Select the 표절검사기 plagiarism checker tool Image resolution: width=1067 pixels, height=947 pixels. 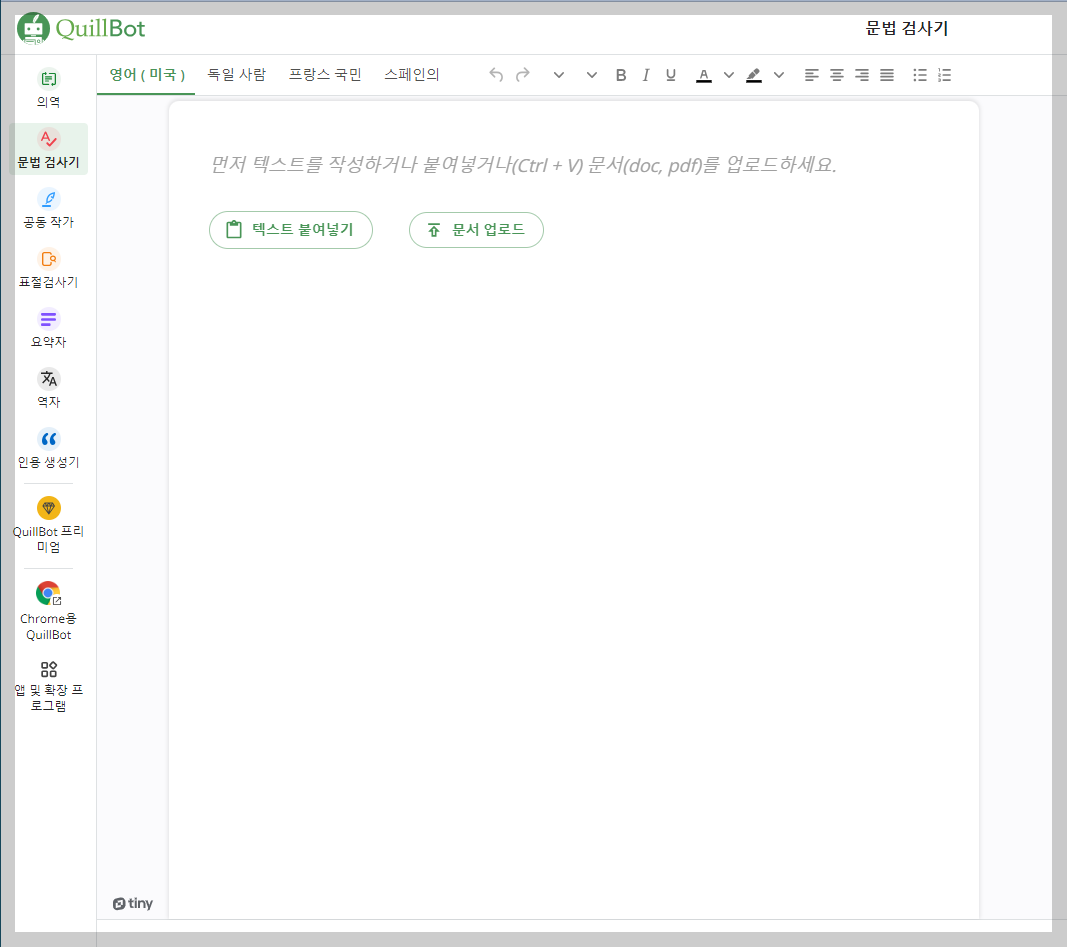pyautogui.click(x=48, y=266)
